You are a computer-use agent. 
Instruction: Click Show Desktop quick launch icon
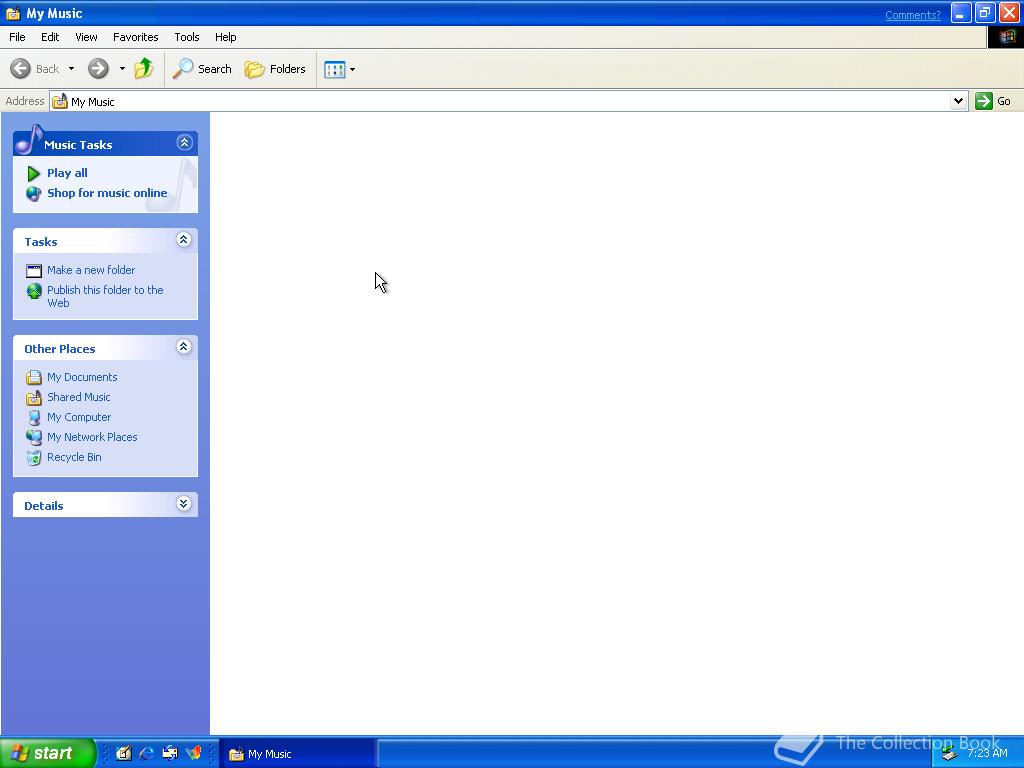(x=170, y=754)
